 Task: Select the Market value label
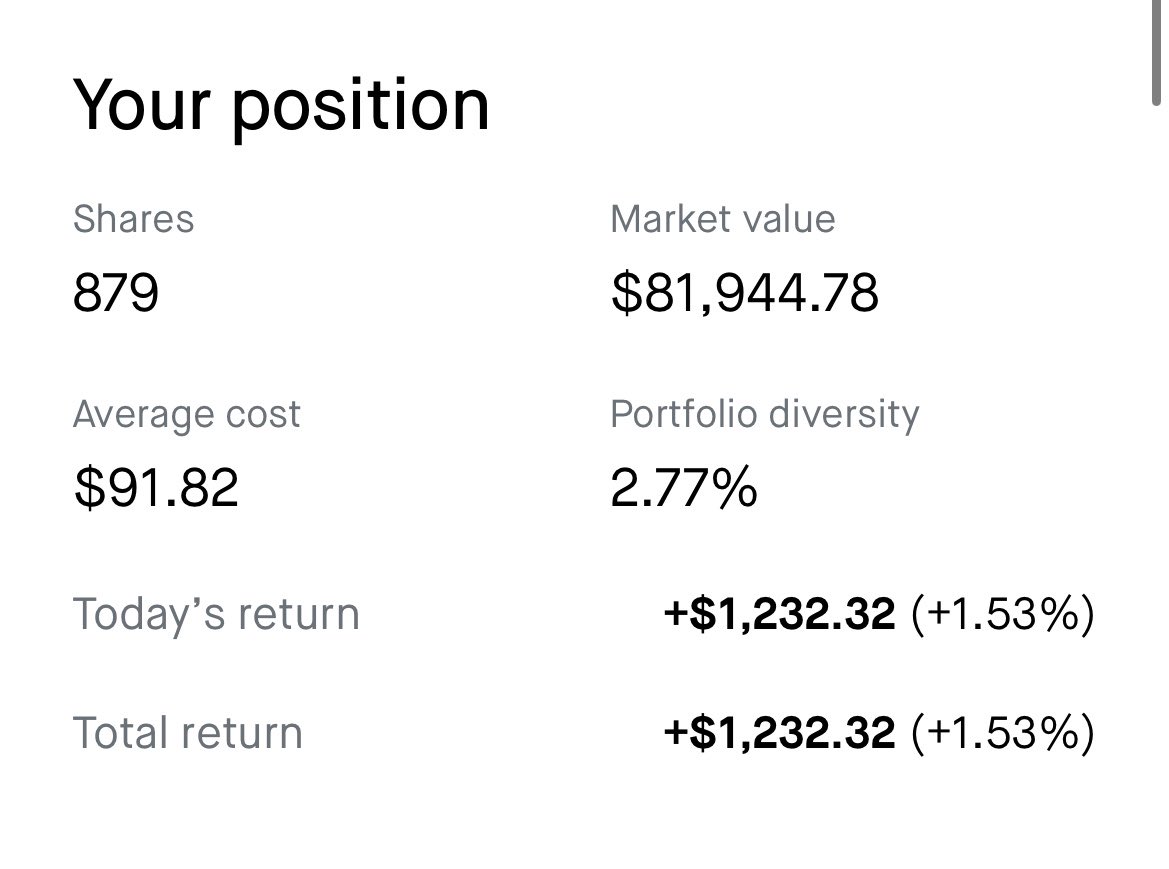point(722,219)
